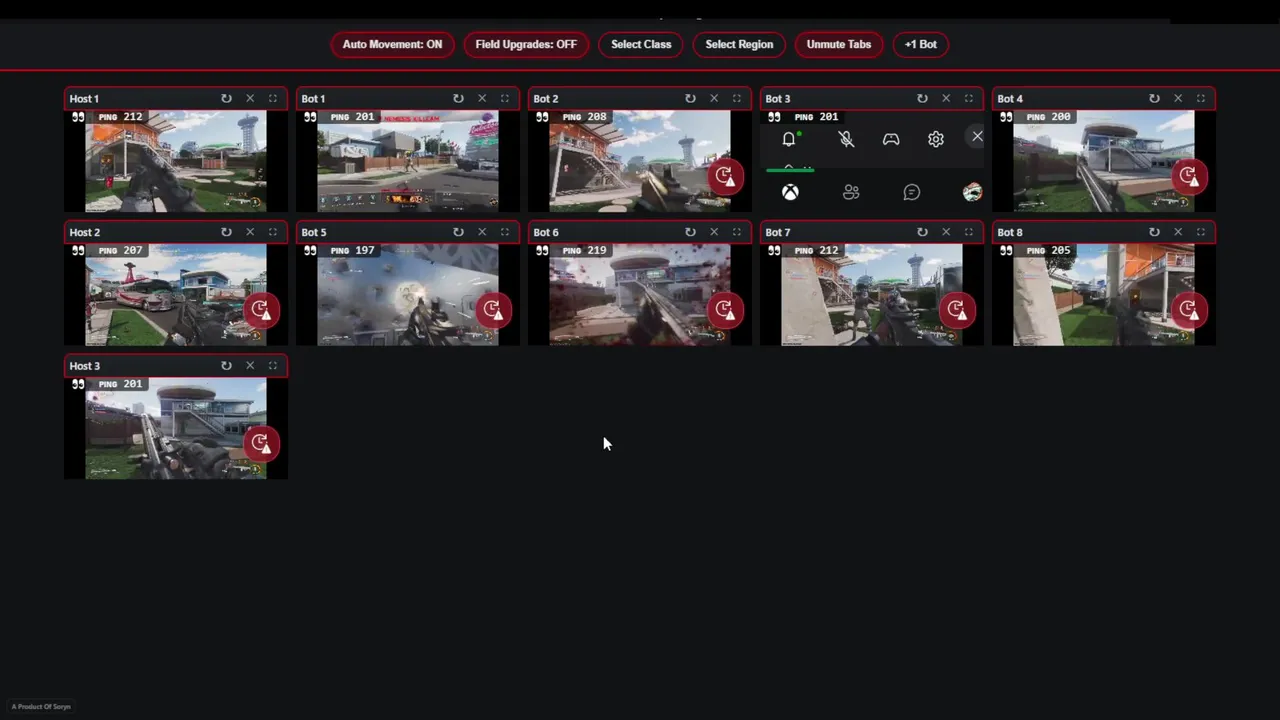Click the red touch icon on Bot 5
Viewport: 1280px width, 720px height.
[x=493, y=310]
